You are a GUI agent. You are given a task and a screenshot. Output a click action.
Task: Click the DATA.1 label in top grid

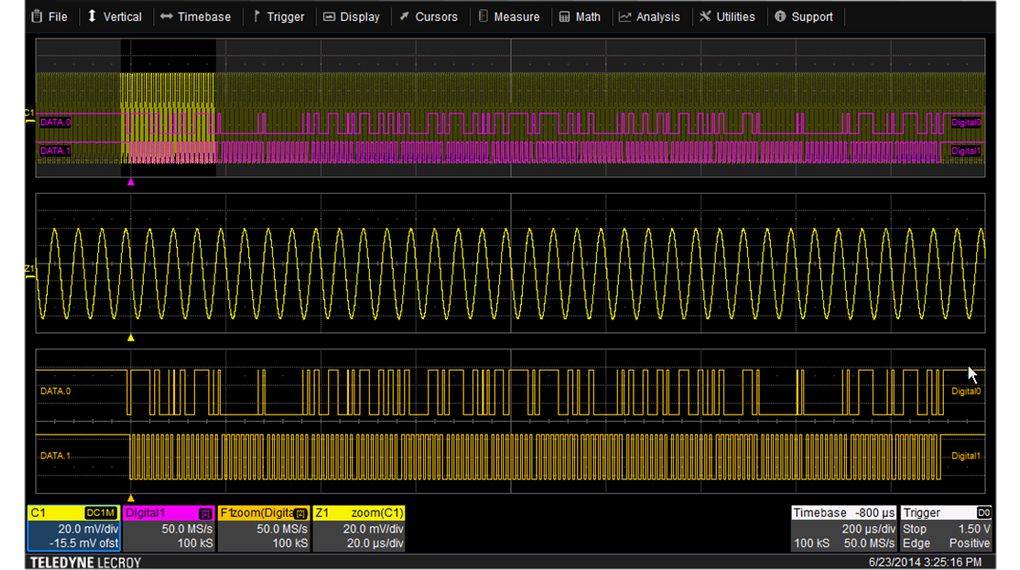coord(55,150)
